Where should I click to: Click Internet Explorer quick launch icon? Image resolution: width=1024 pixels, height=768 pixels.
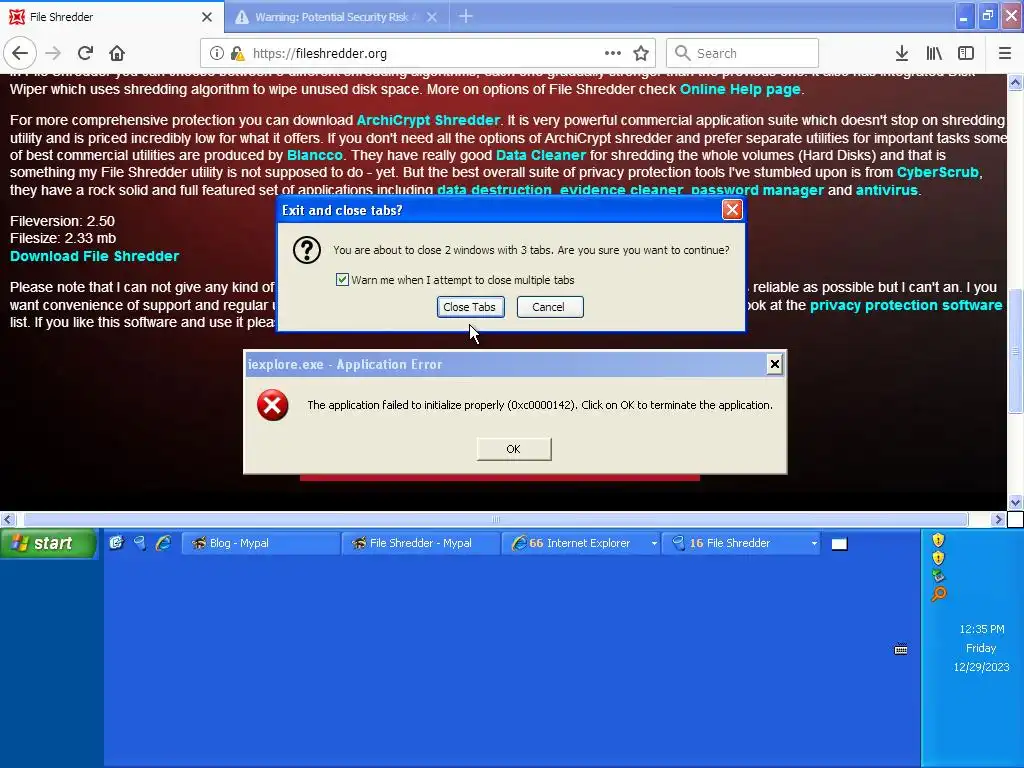[163, 543]
